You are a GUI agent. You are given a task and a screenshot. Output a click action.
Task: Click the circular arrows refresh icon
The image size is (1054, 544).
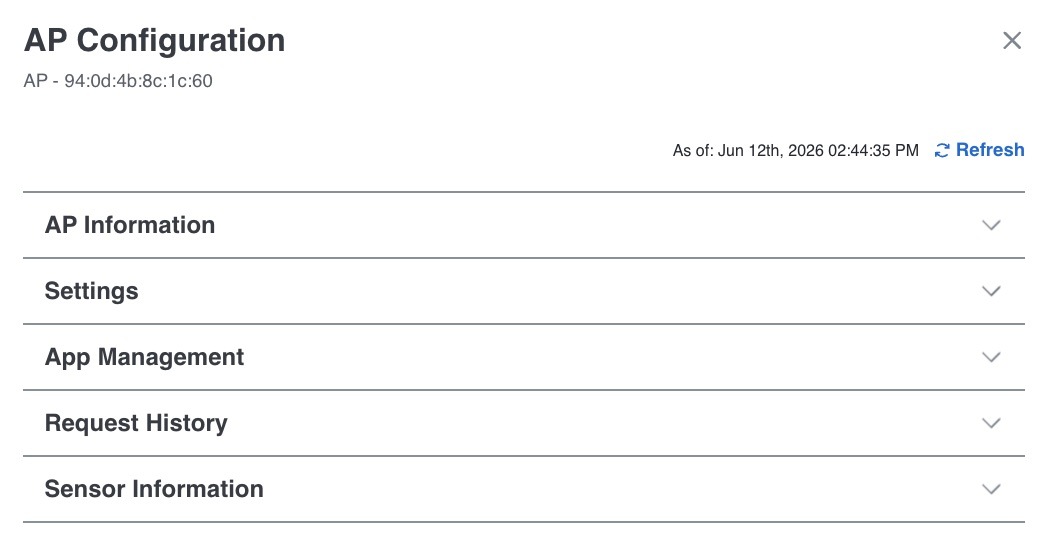[x=942, y=151]
